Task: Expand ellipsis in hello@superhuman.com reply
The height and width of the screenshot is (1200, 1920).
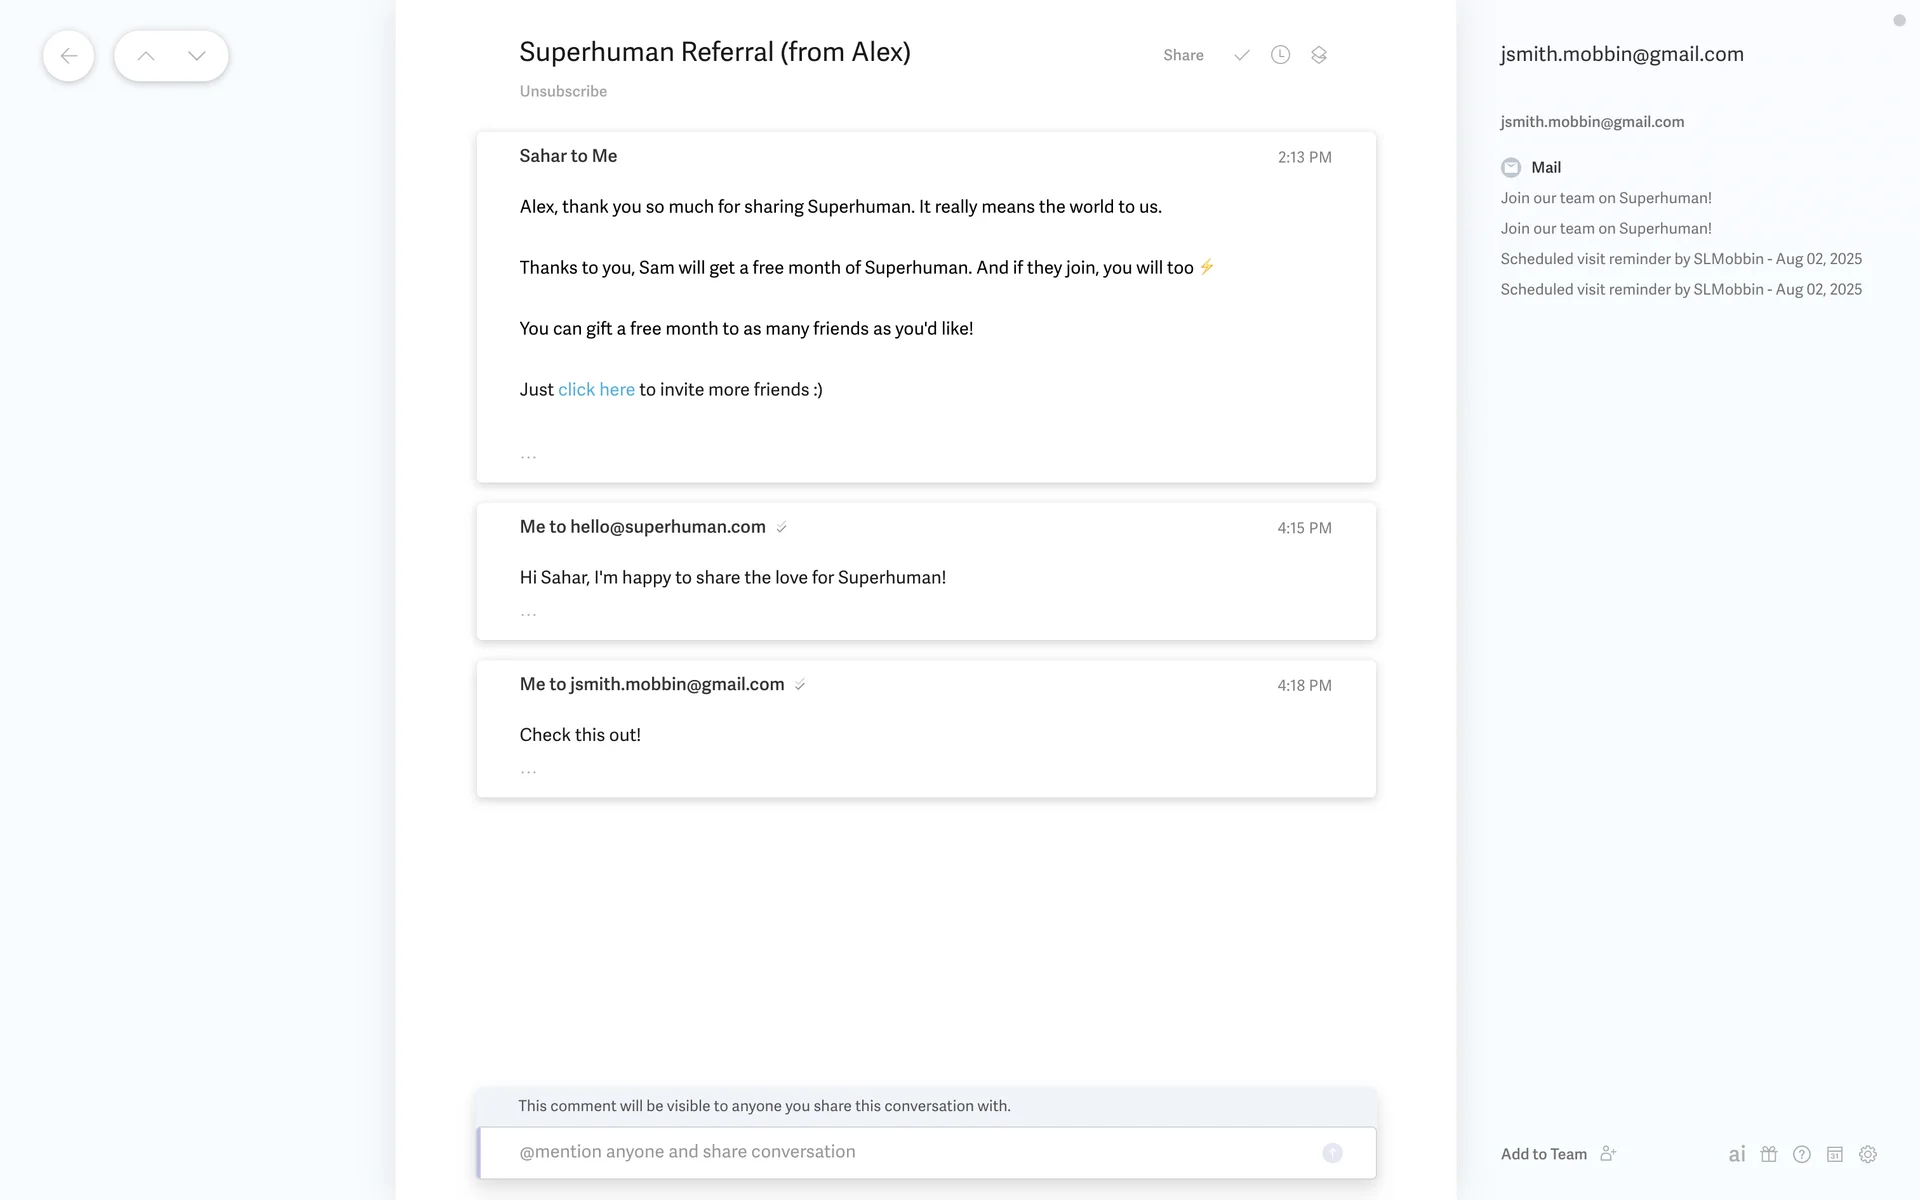Action: point(528,613)
